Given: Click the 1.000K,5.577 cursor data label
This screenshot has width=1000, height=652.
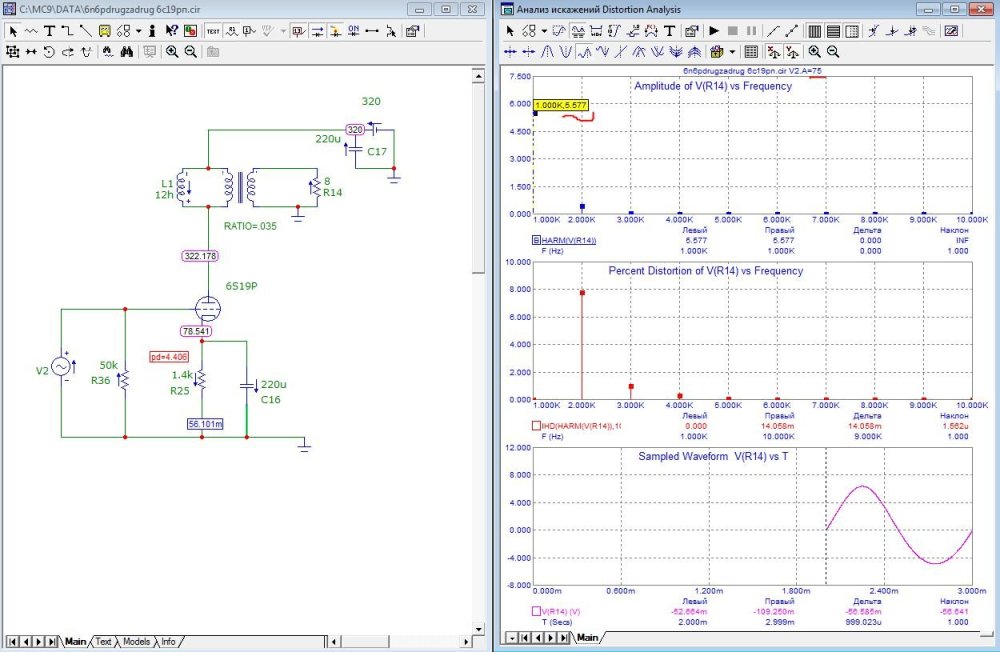Looking at the screenshot, I should [x=561, y=104].
